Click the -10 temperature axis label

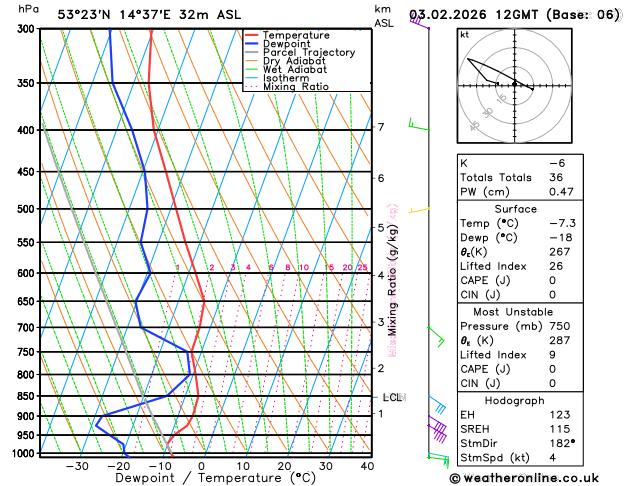tap(160, 466)
